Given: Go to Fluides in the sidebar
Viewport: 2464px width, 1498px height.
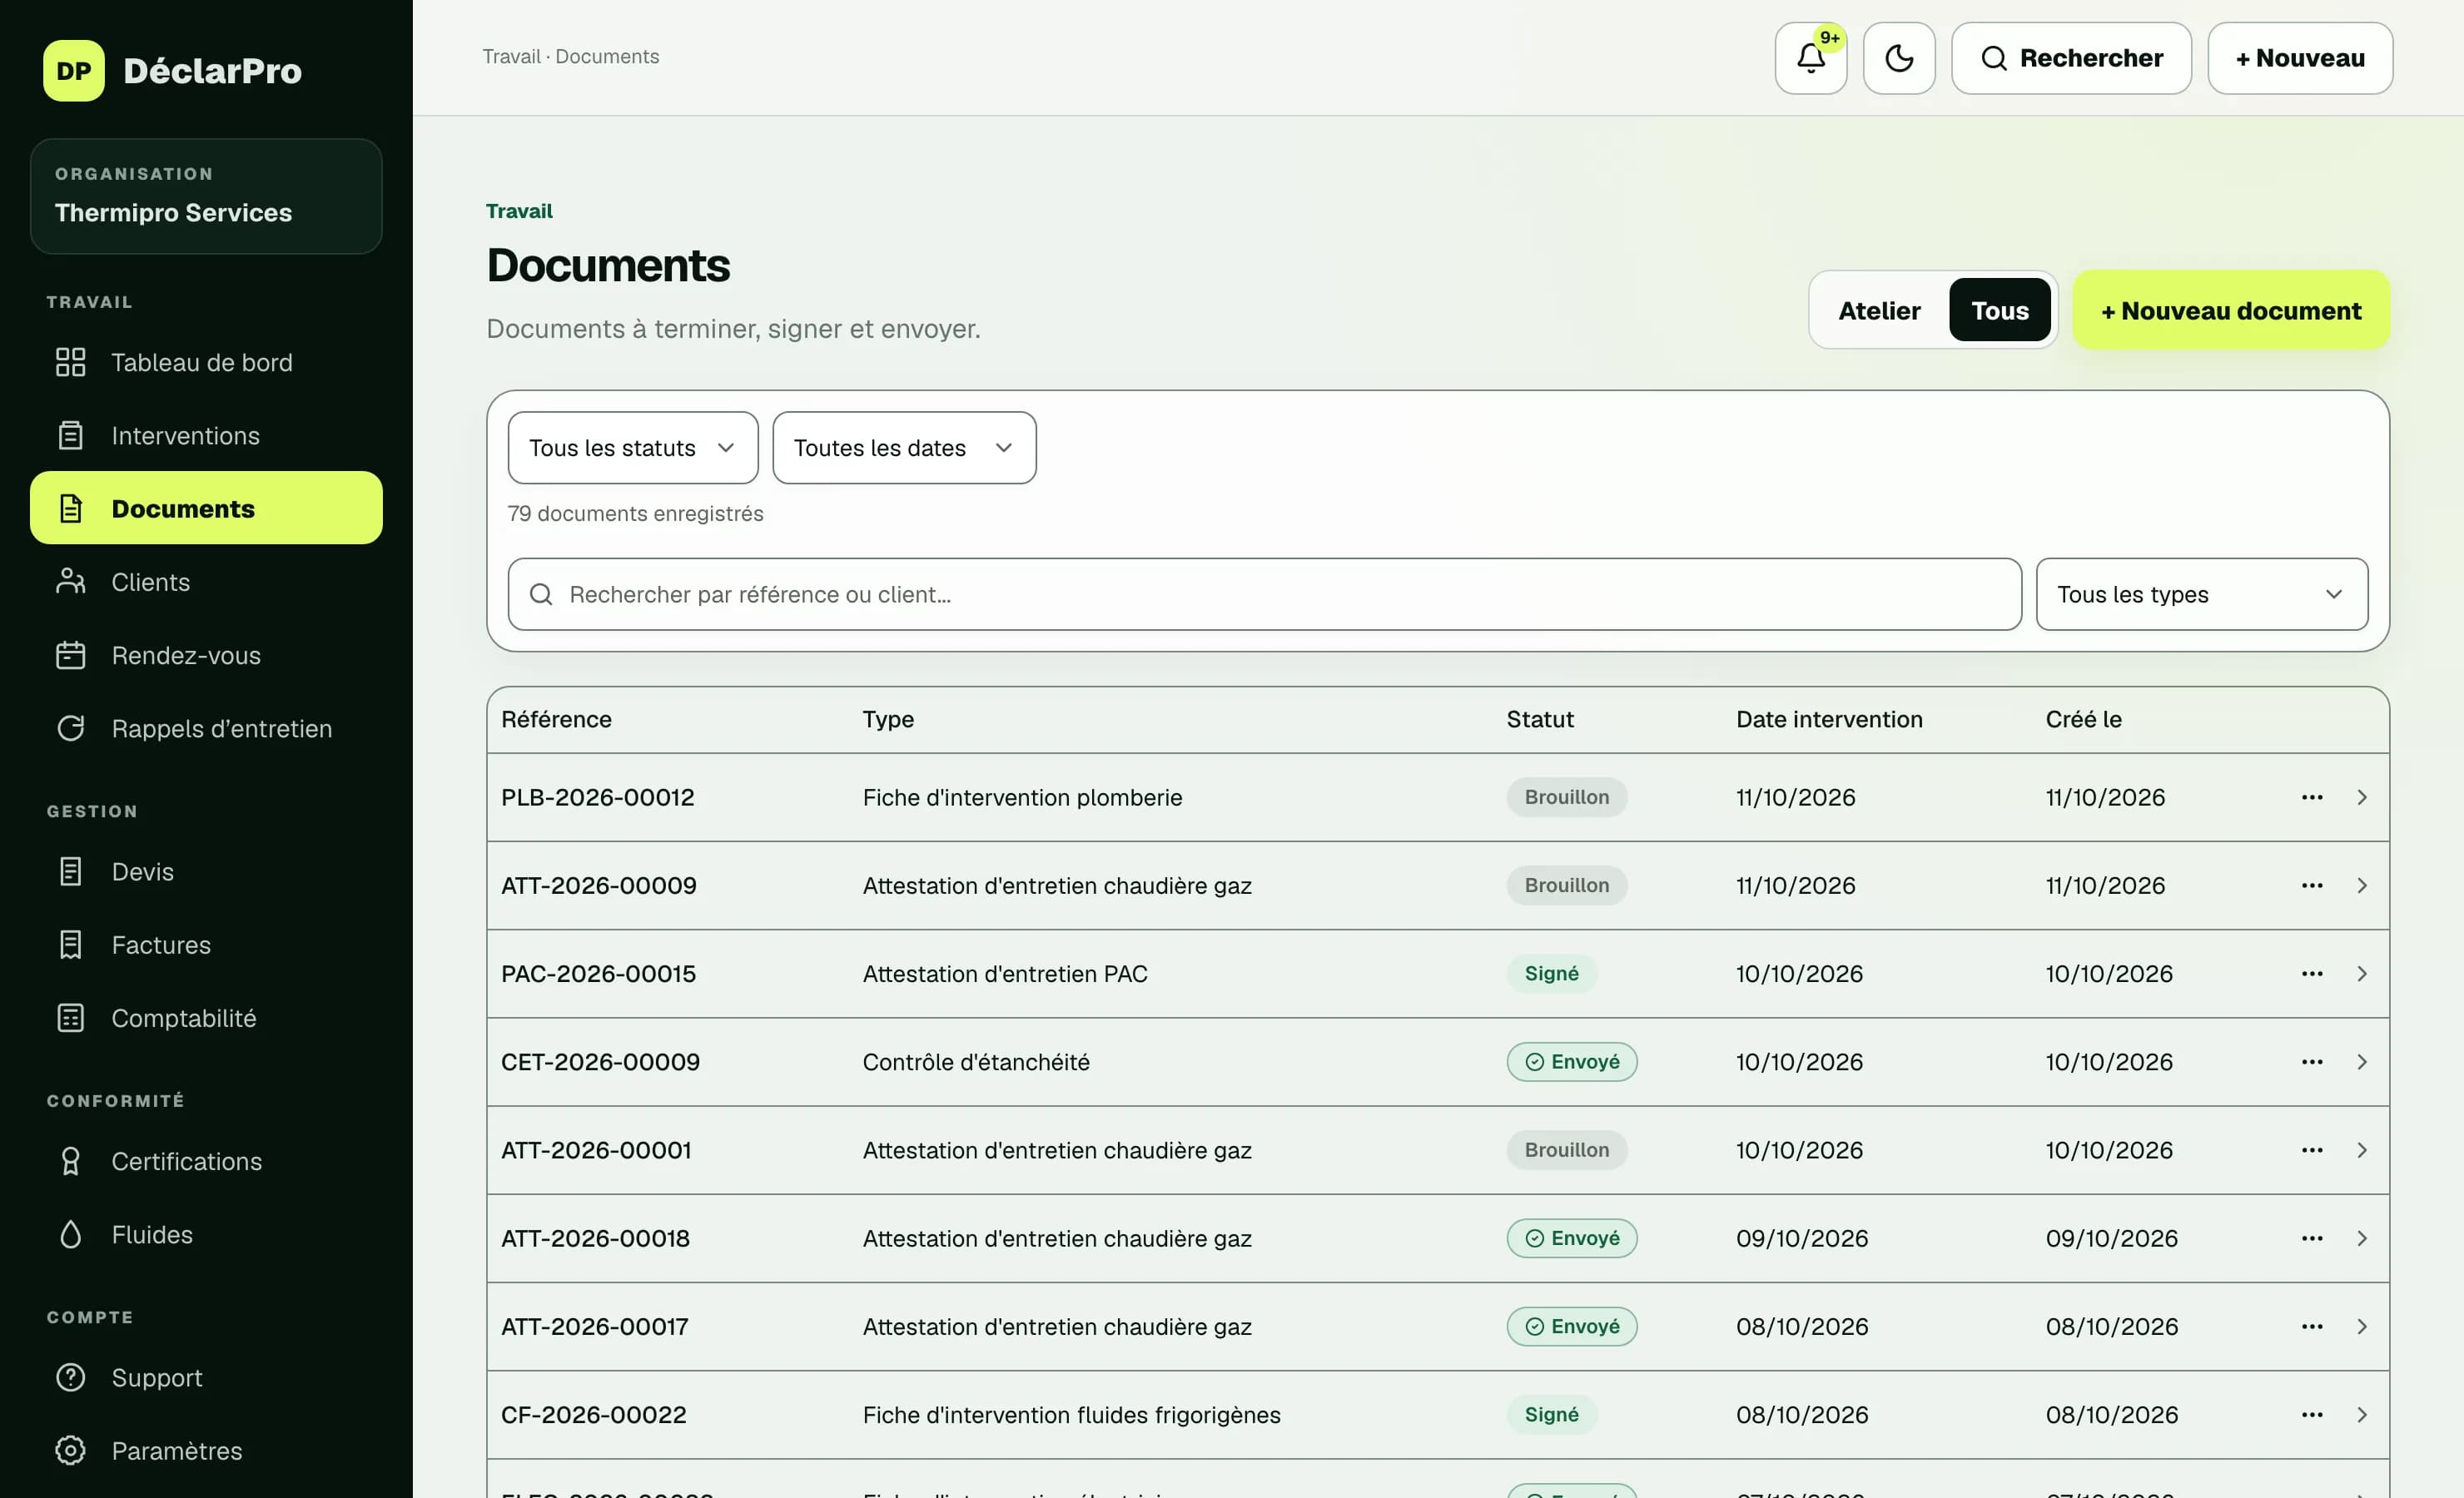Looking at the screenshot, I should pyautogui.click(x=206, y=1234).
